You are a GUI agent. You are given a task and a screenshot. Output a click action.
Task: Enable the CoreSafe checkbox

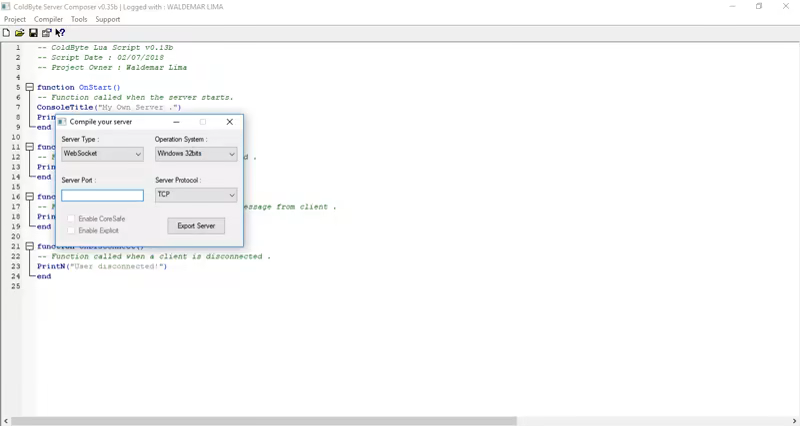(71, 218)
